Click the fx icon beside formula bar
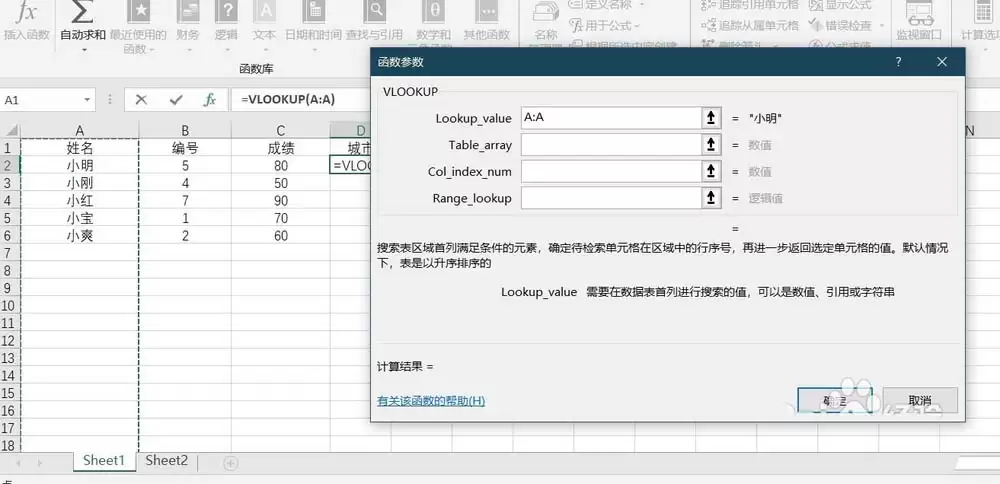This screenshot has height=484, width=1000. (x=210, y=99)
